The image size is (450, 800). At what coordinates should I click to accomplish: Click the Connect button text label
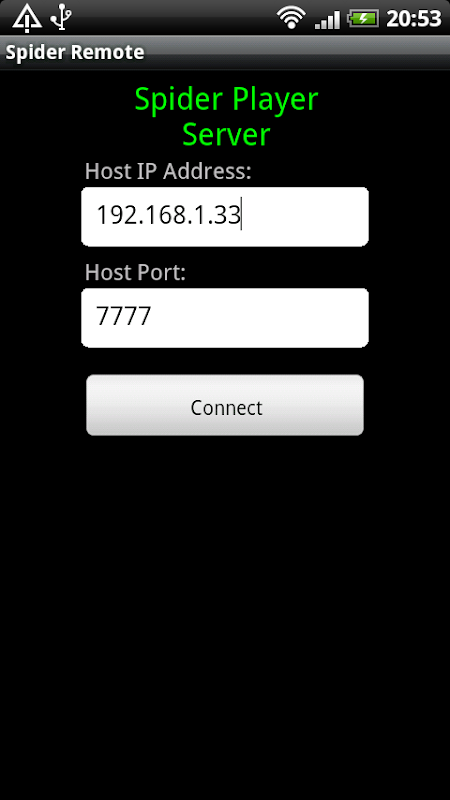227,408
